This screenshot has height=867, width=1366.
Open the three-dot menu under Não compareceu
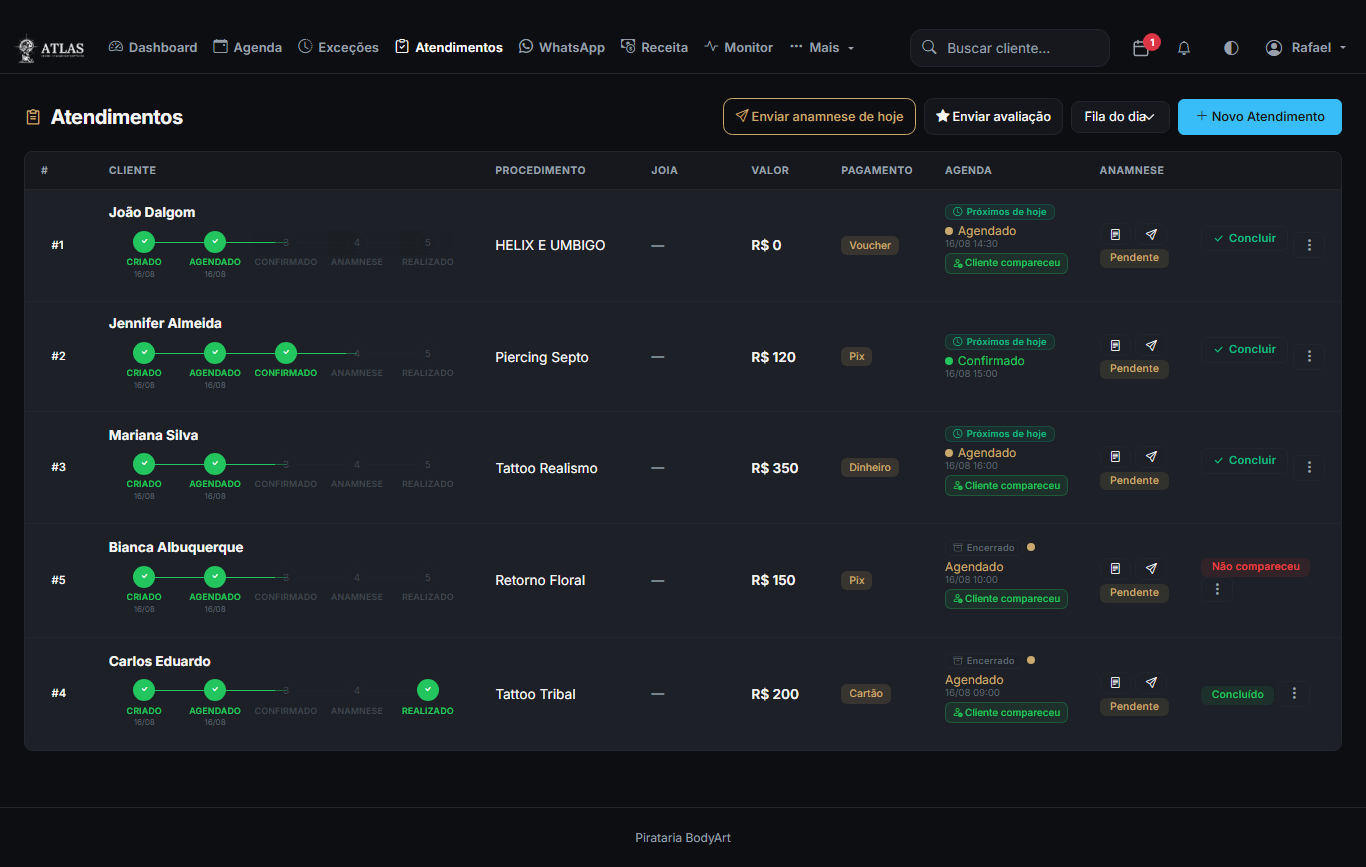pyautogui.click(x=1217, y=590)
